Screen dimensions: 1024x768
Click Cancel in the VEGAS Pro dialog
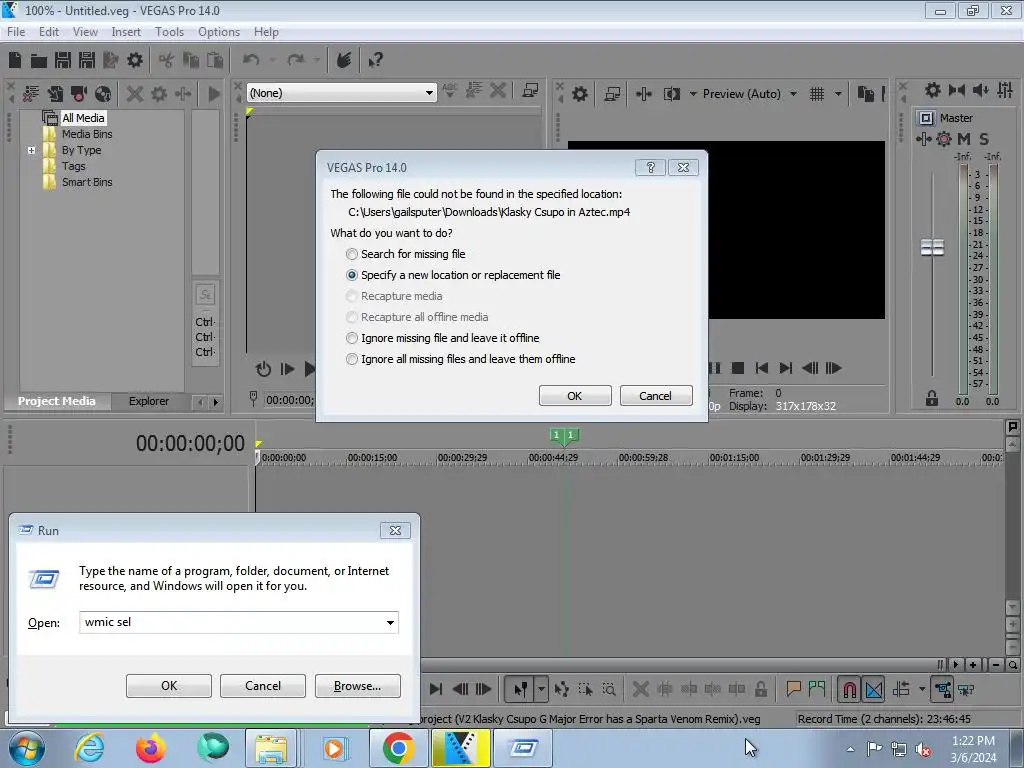[x=656, y=396]
